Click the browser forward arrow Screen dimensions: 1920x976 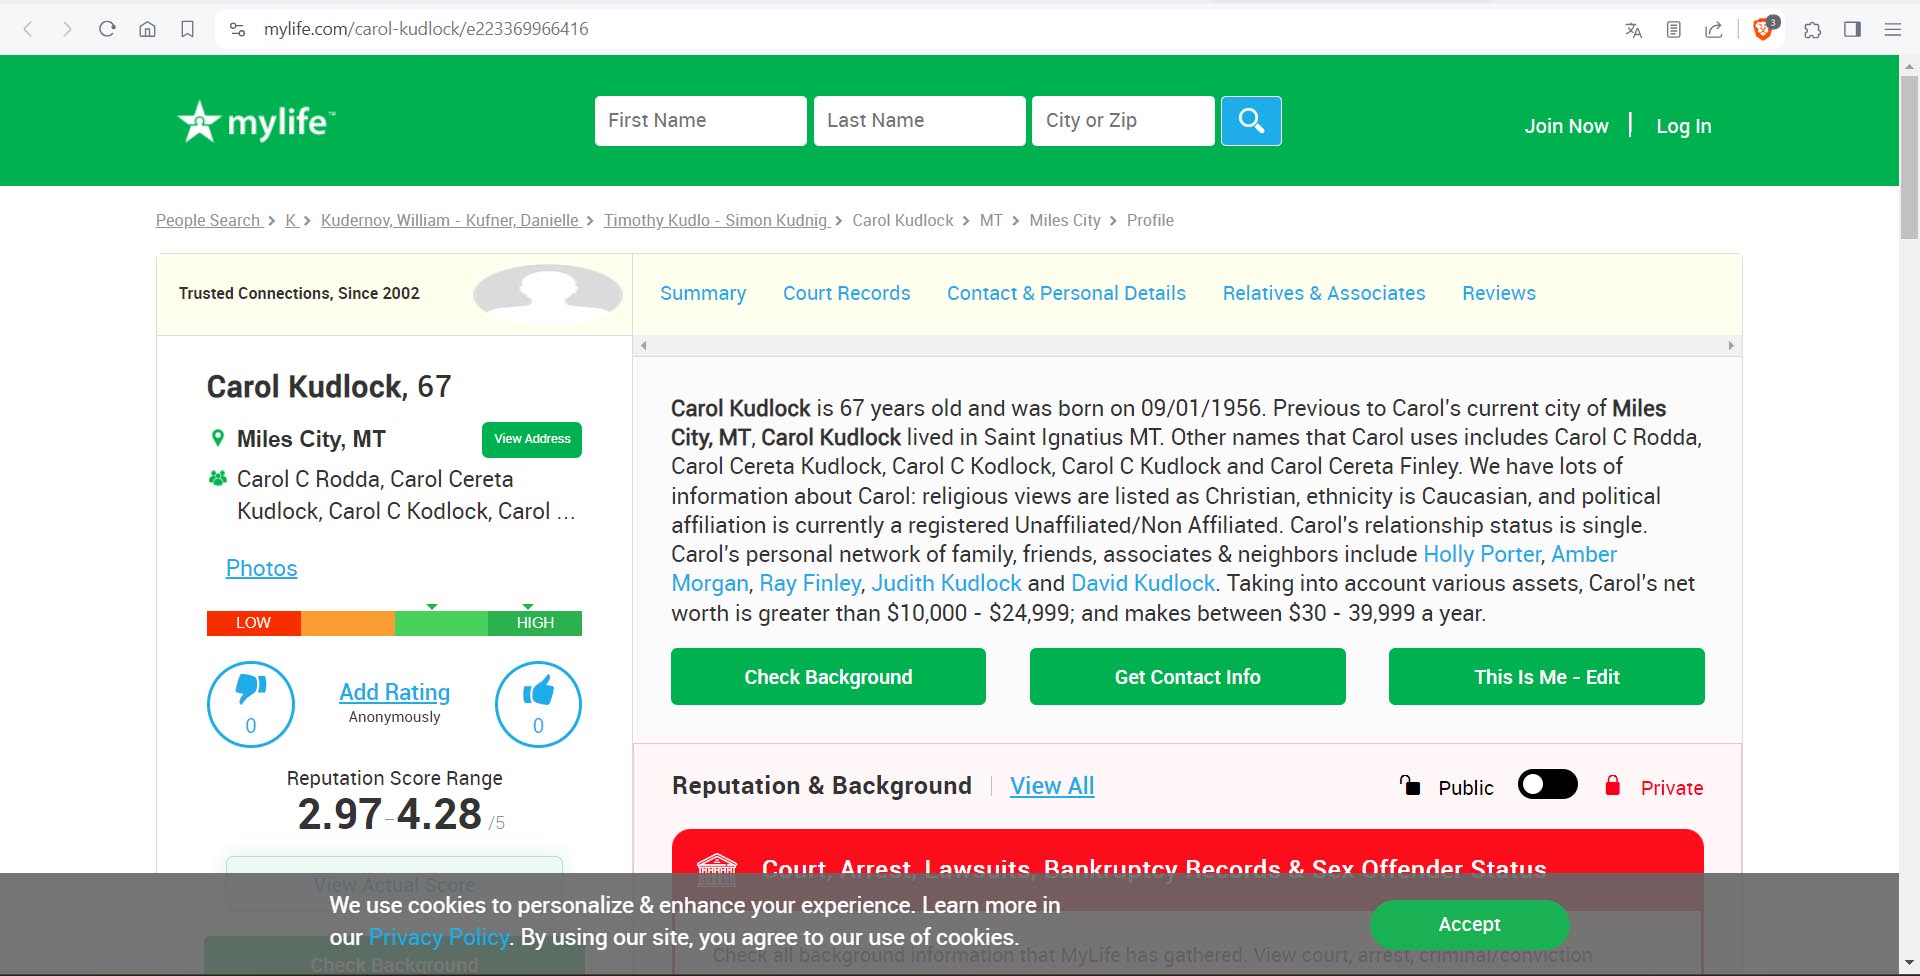click(67, 29)
